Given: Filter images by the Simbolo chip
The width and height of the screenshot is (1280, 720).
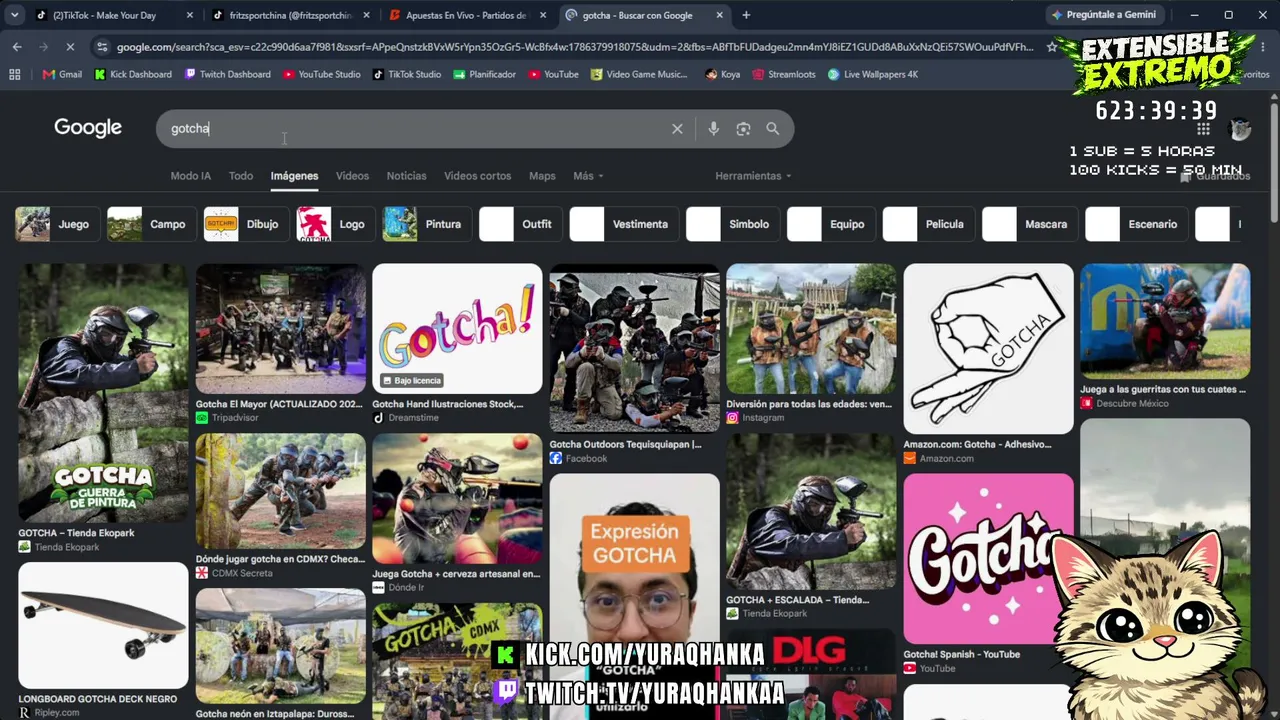Looking at the screenshot, I should (732, 224).
